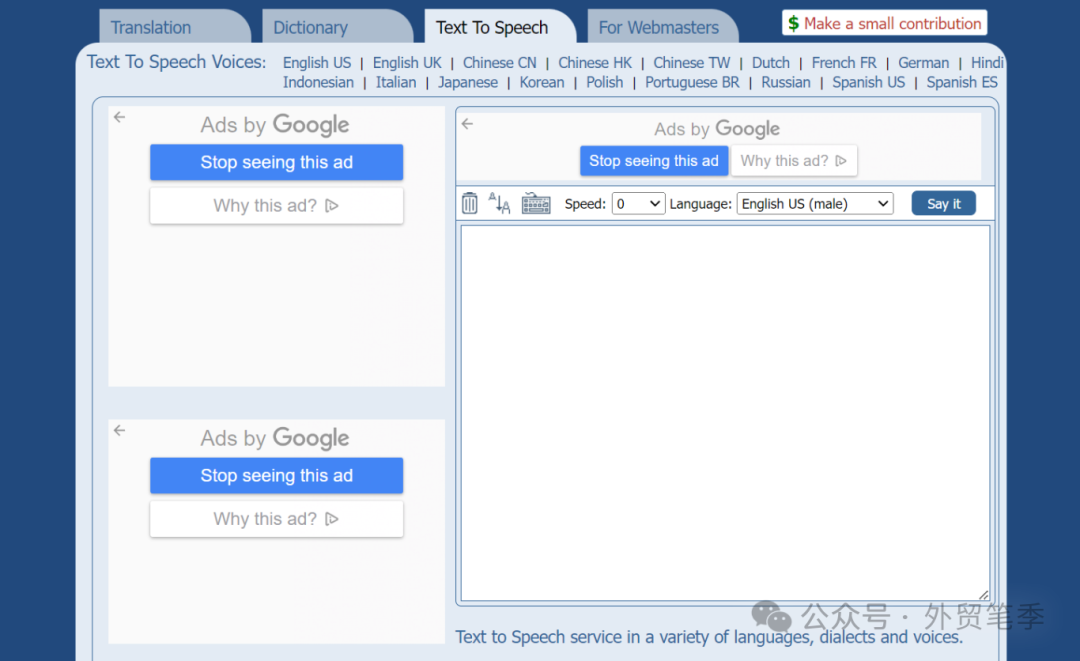Choose the Spanish ES voice link
Viewport: 1080px width, 661px height.
pyautogui.click(x=962, y=83)
